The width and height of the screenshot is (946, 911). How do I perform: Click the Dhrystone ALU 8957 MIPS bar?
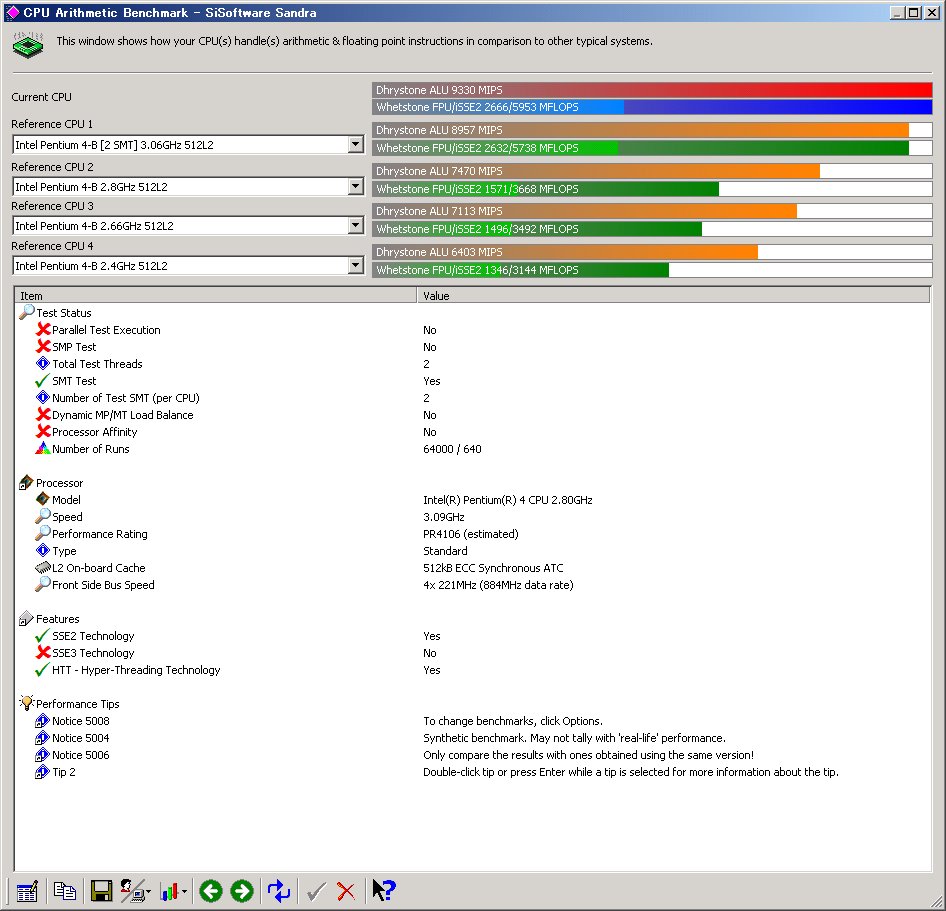tap(652, 130)
